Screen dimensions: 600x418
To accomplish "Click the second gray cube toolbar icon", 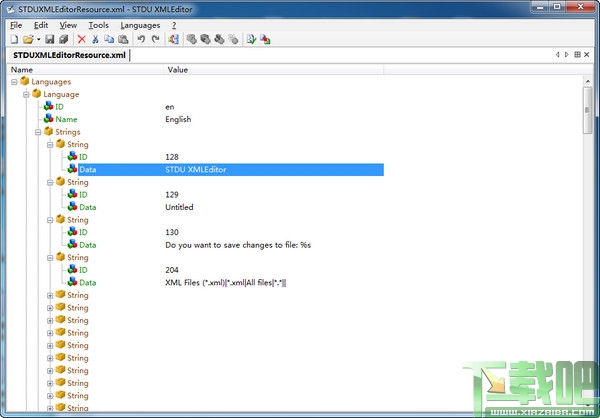I will click(205, 39).
